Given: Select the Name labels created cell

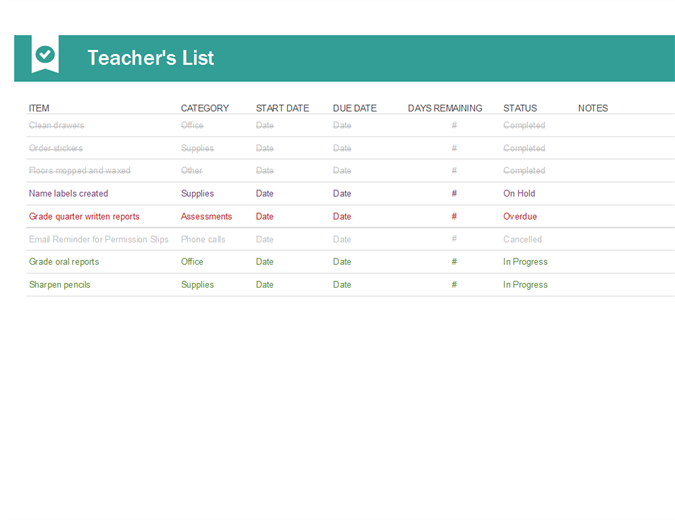Looking at the screenshot, I should [68, 193].
